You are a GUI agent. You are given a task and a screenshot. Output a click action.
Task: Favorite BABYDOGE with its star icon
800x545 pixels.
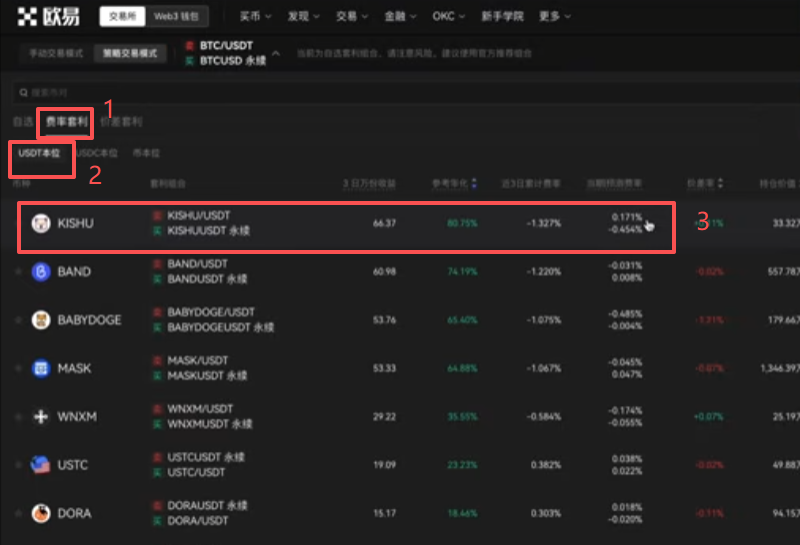point(18,320)
